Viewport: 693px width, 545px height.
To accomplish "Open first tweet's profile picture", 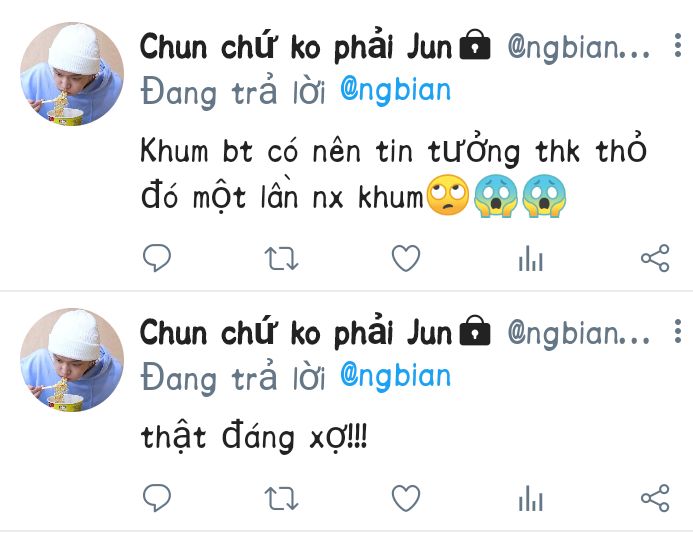I will pos(72,74).
